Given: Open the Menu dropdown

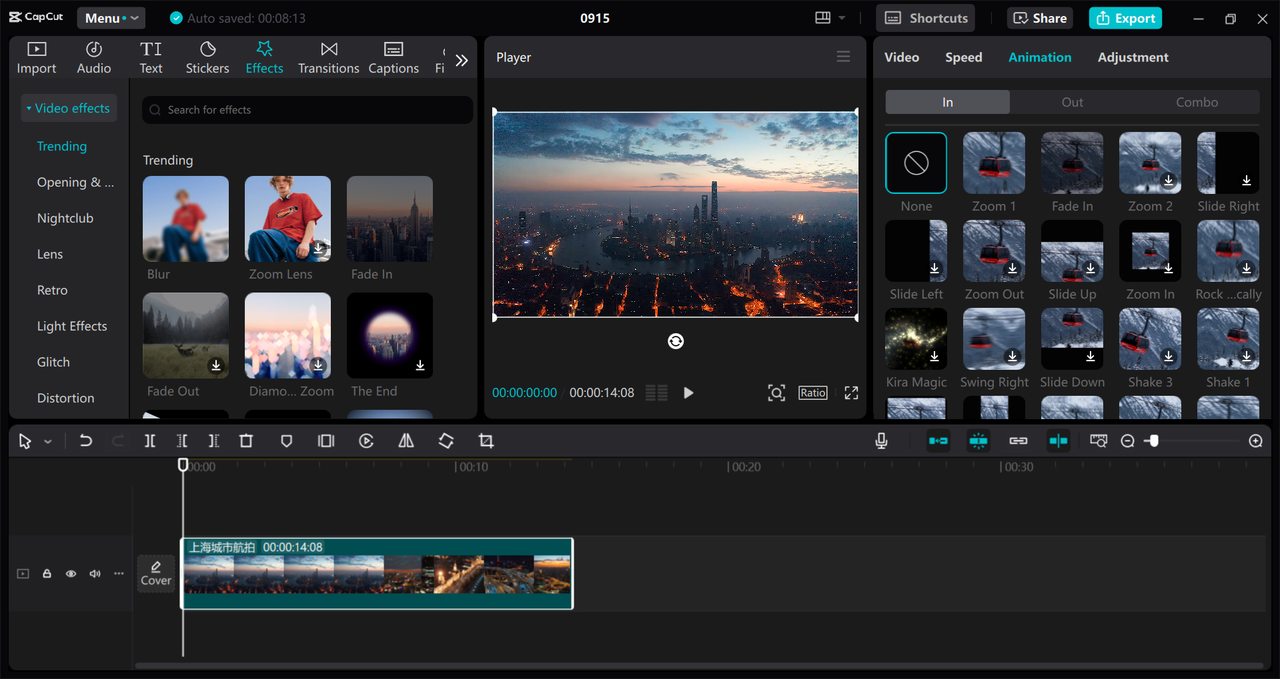Looking at the screenshot, I should (x=111, y=18).
